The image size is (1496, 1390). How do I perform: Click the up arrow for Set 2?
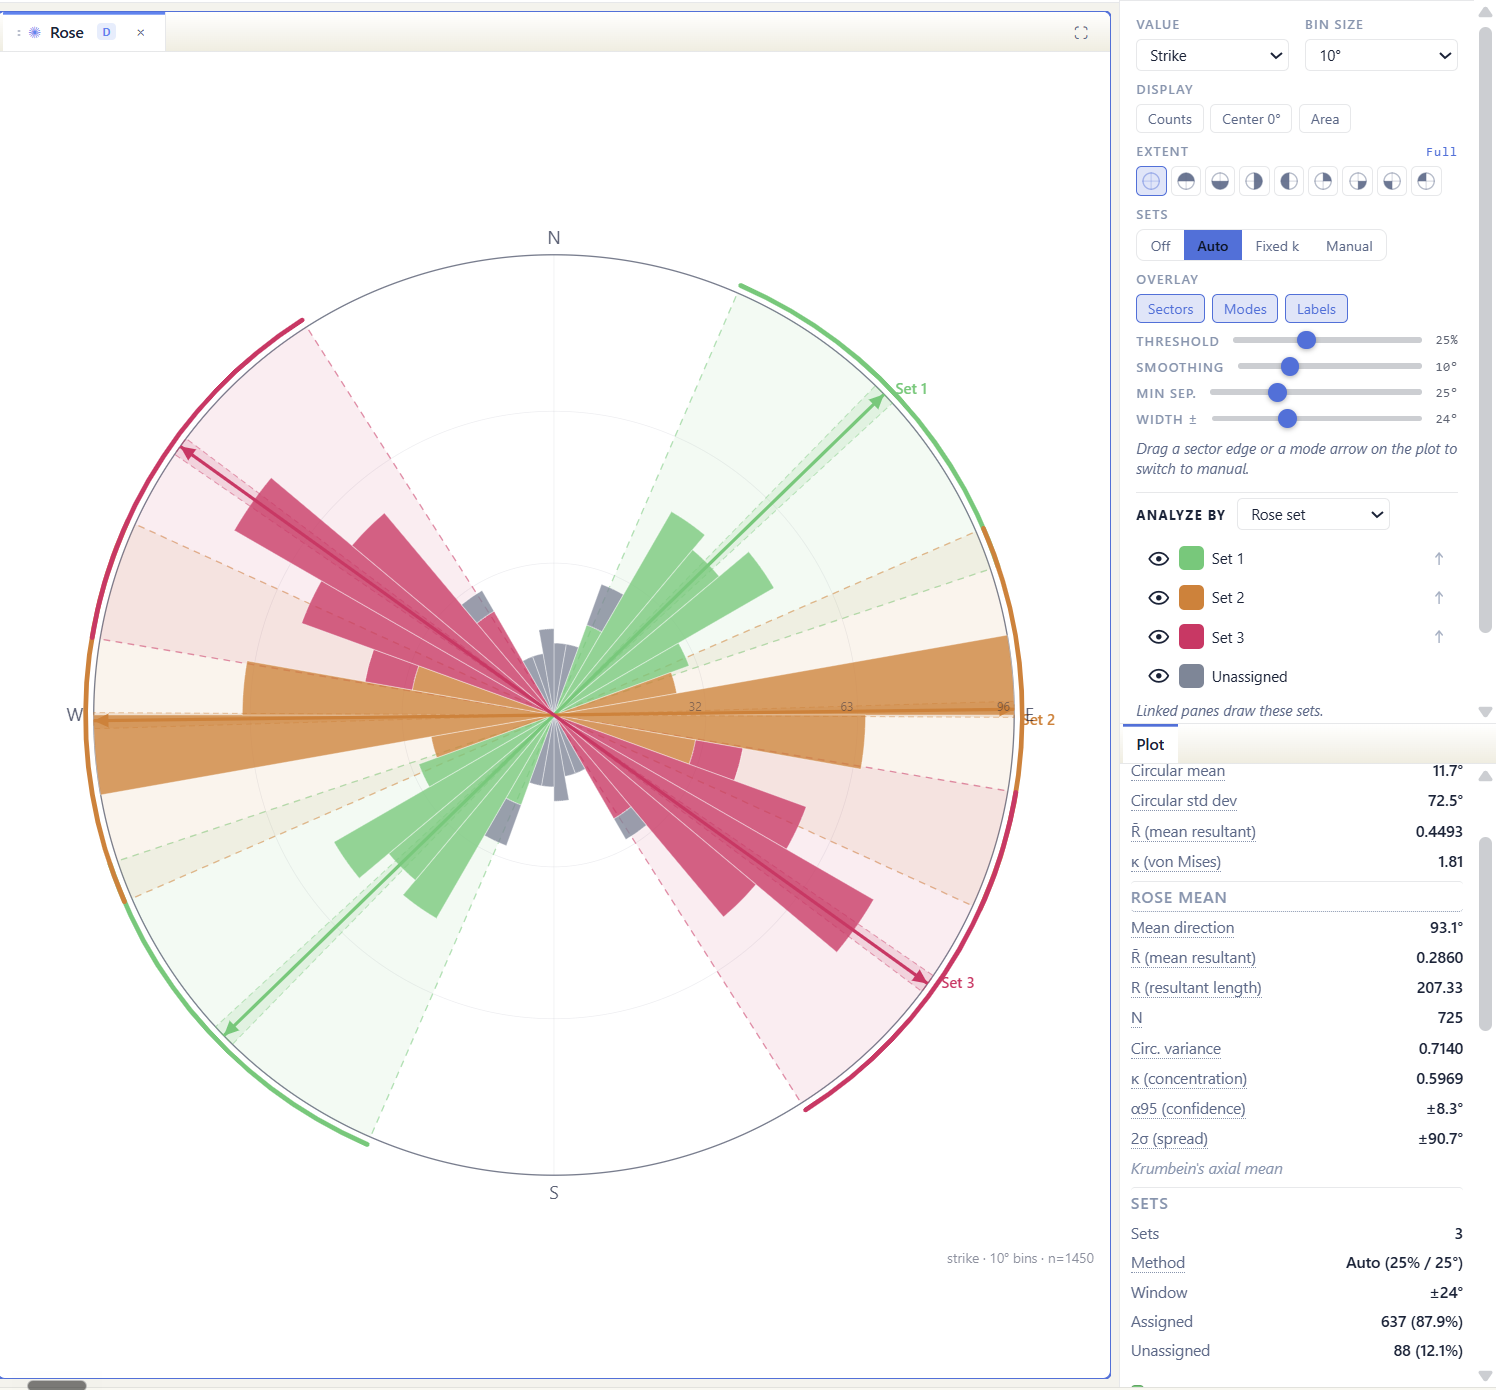(x=1439, y=598)
